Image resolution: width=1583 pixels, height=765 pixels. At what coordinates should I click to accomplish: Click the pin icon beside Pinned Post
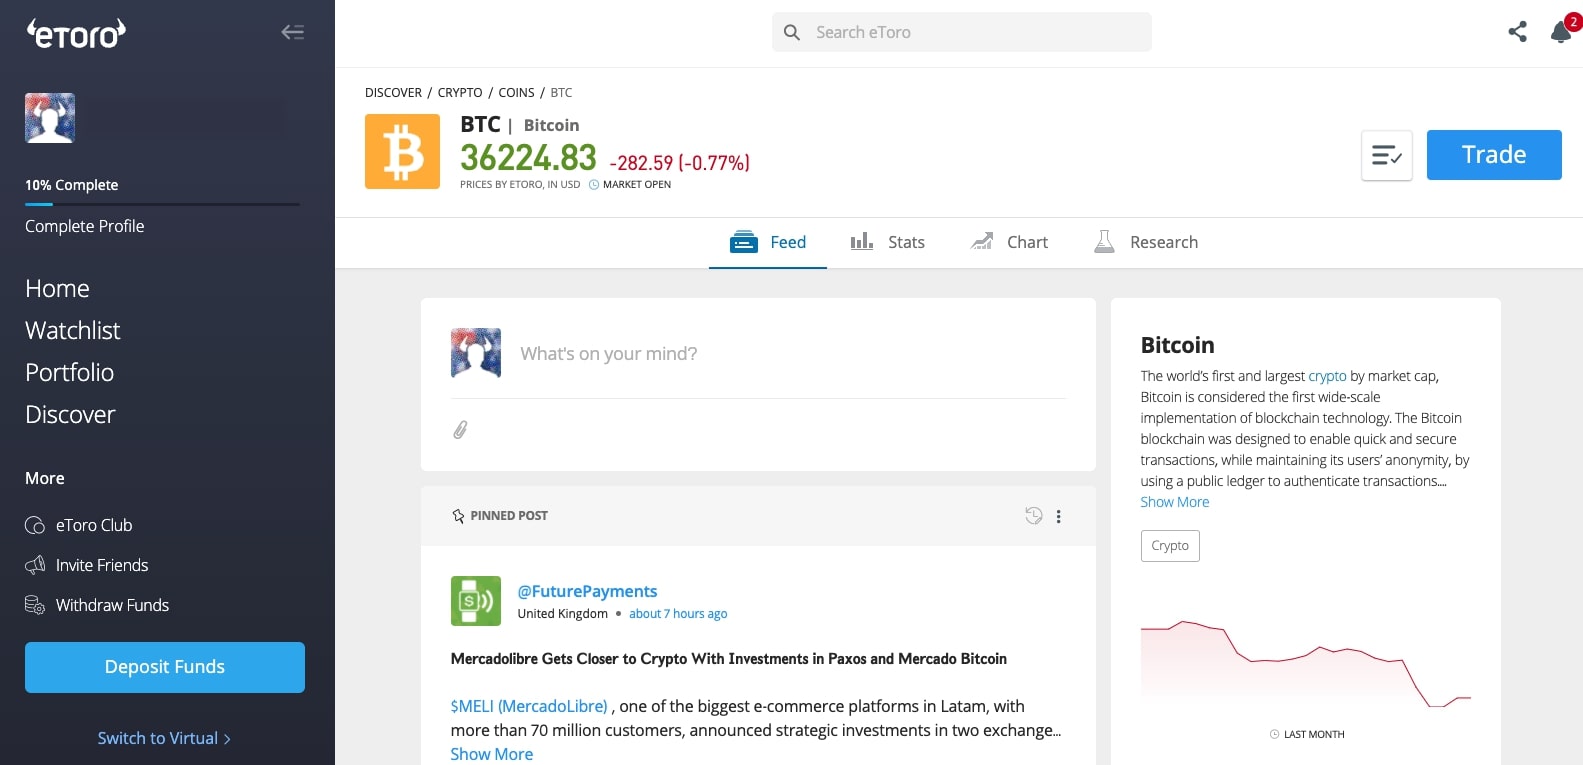[458, 516]
